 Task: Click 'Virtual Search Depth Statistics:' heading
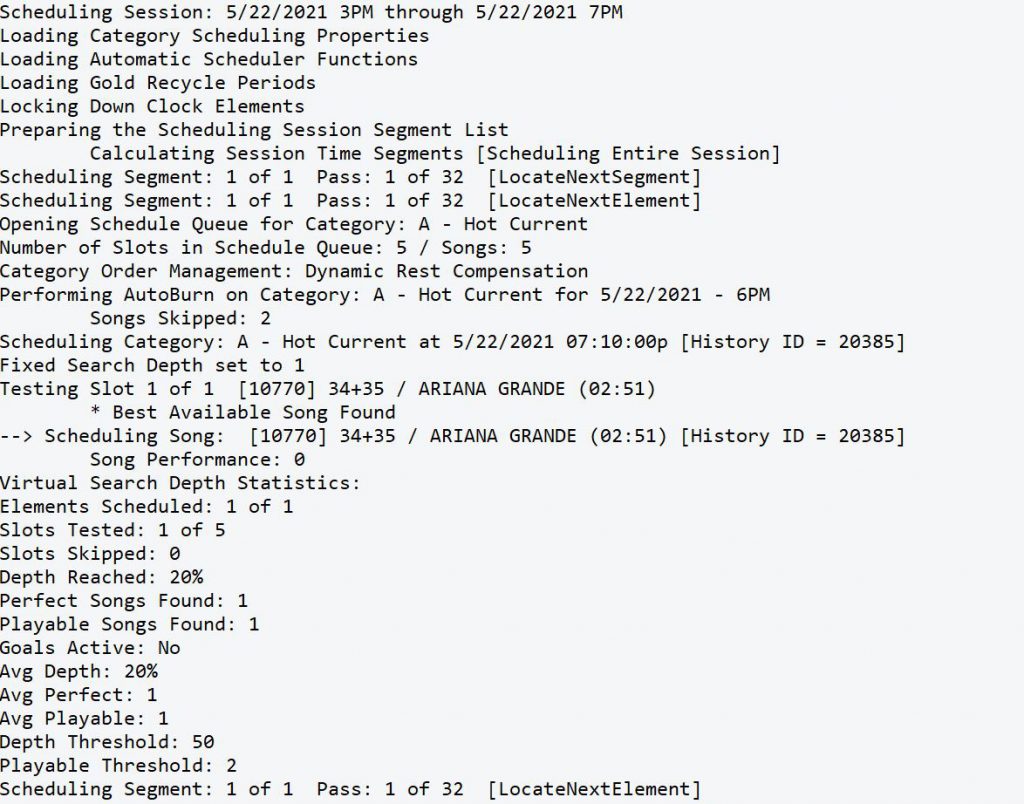[180, 483]
